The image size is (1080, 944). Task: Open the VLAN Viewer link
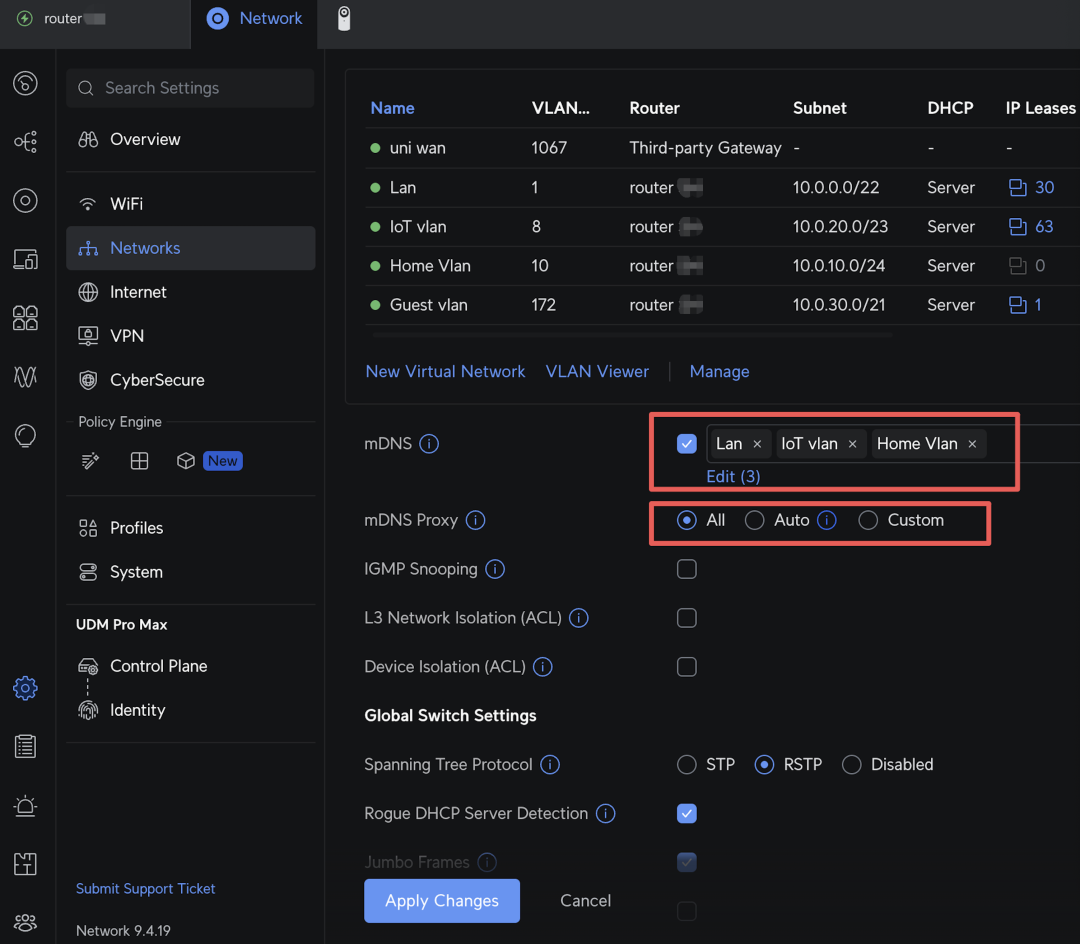tap(597, 372)
